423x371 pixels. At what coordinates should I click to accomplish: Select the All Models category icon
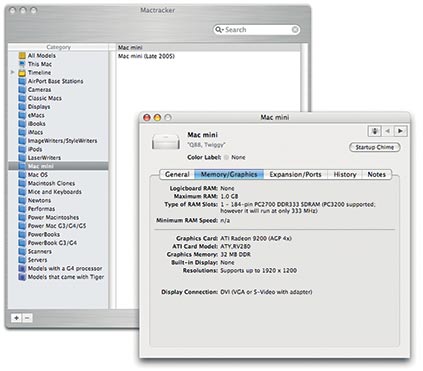[22, 56]
